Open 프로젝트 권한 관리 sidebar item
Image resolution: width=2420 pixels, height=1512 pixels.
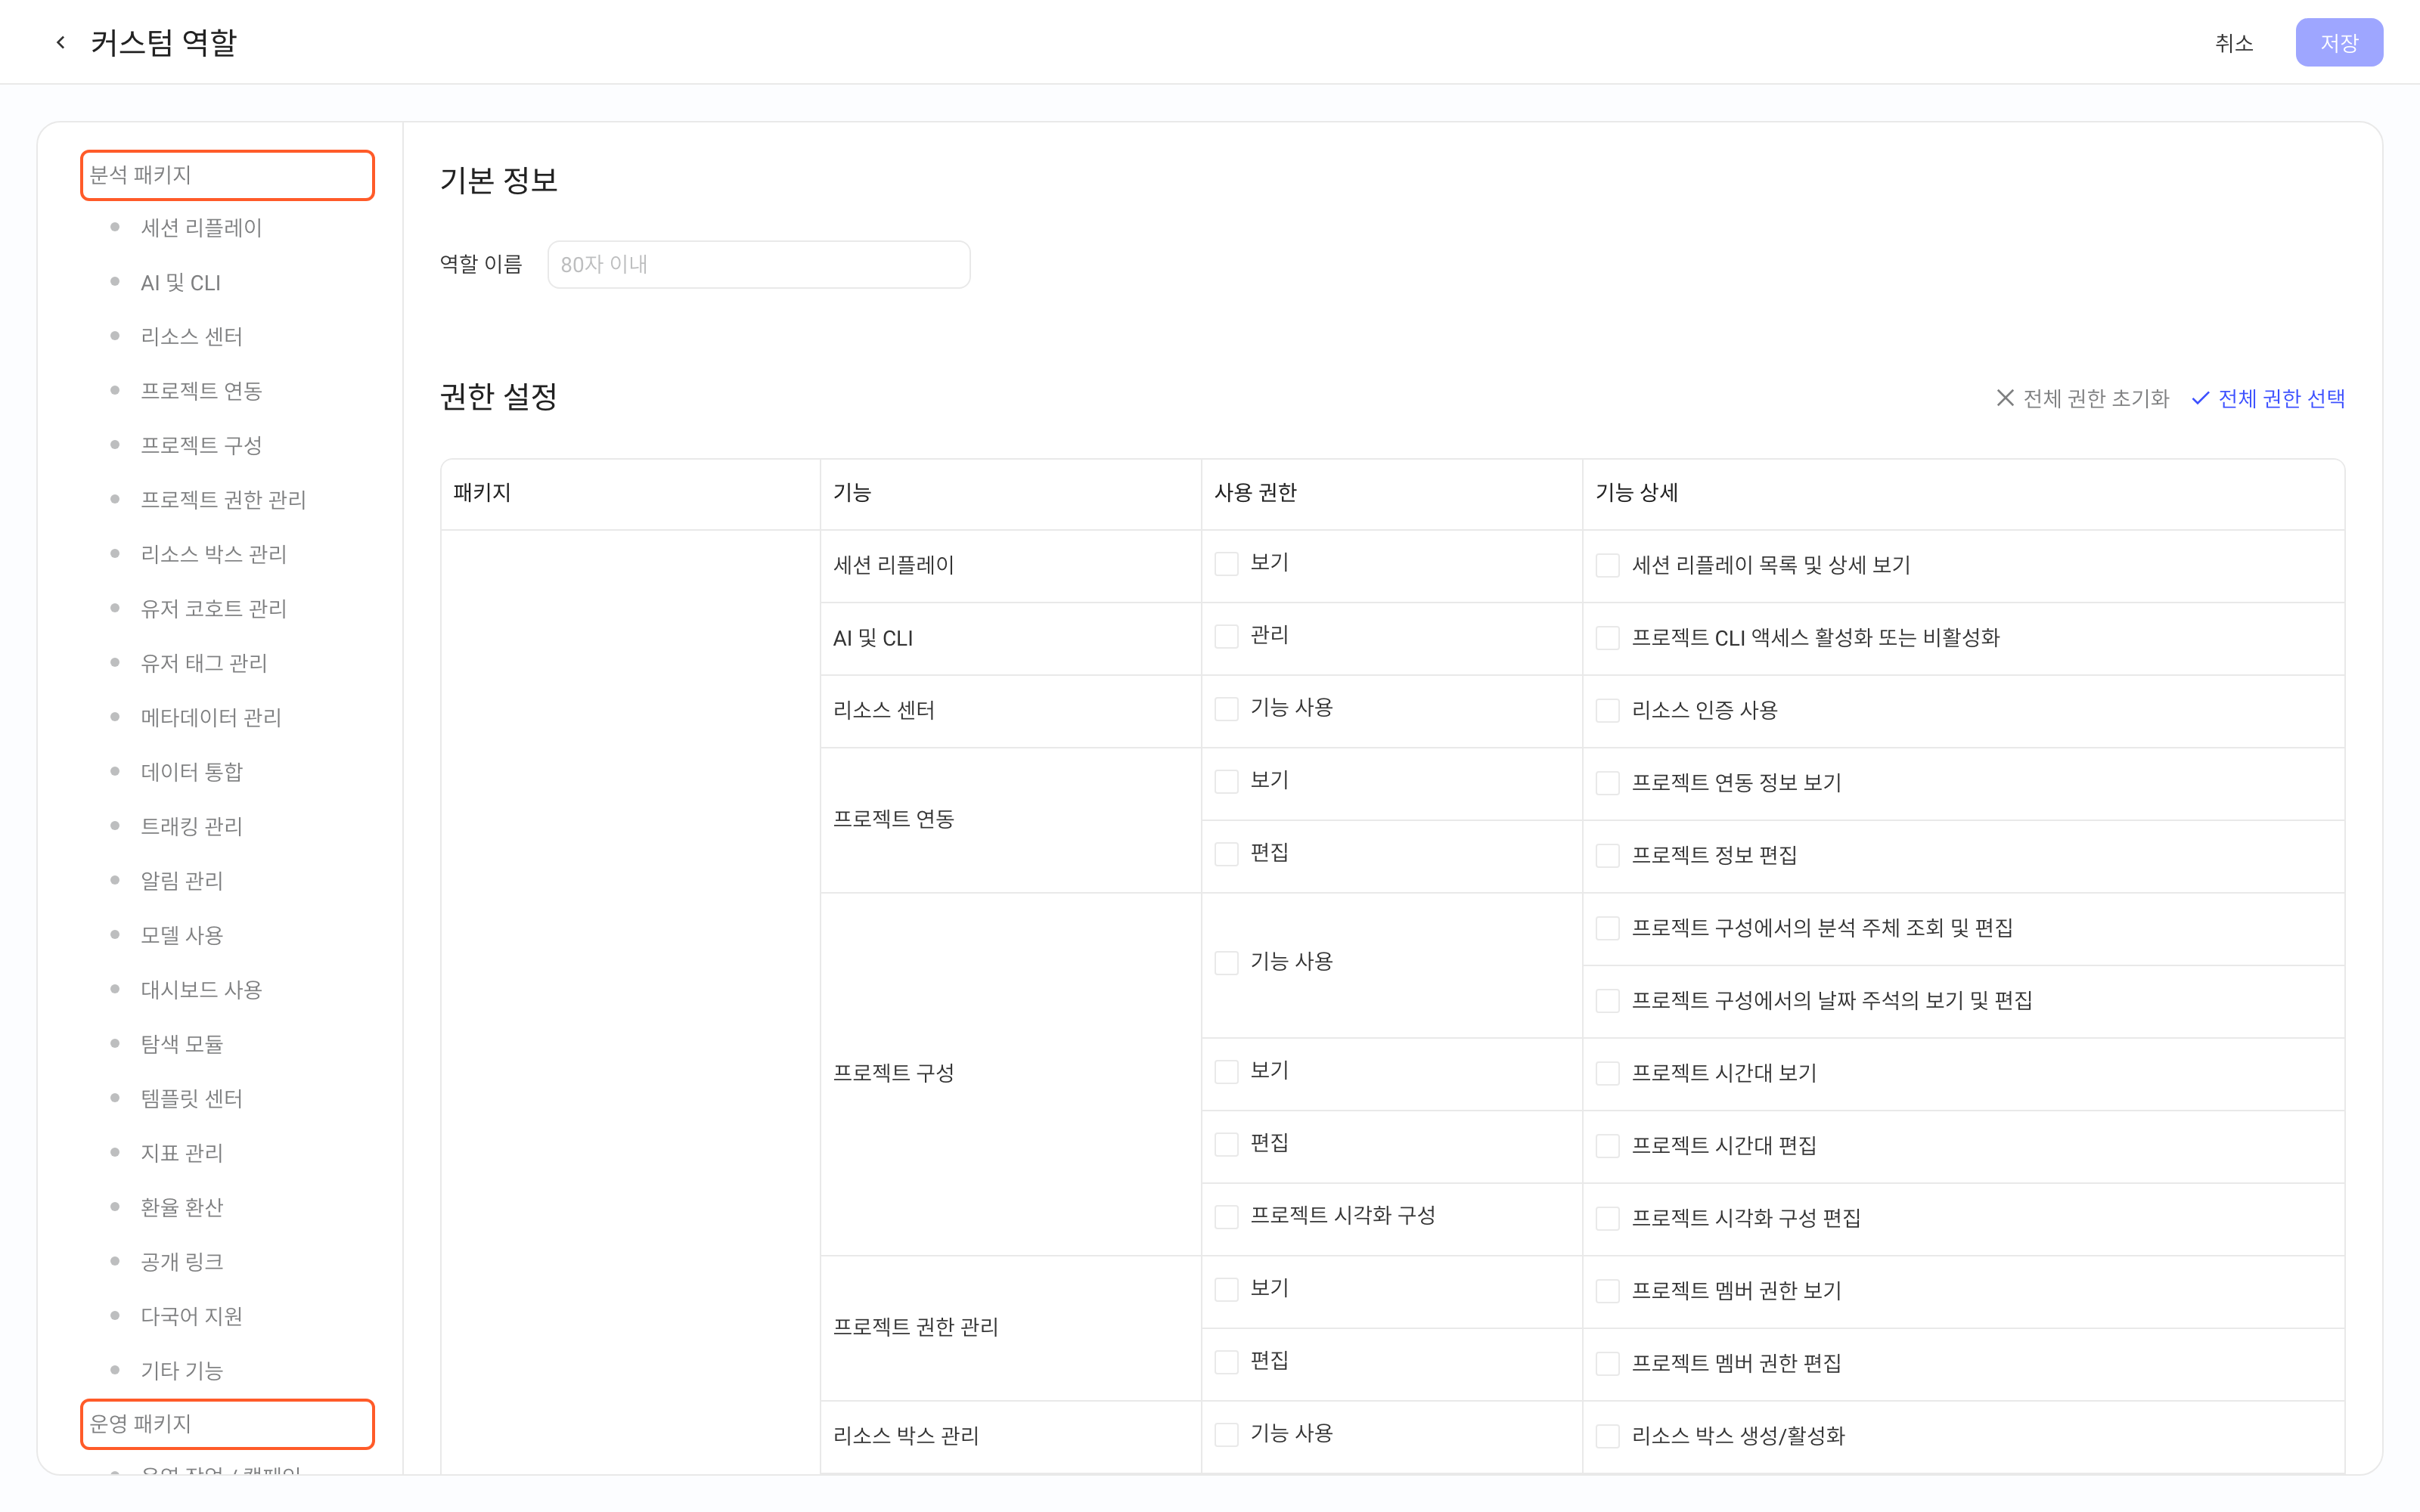click(223, 500)
